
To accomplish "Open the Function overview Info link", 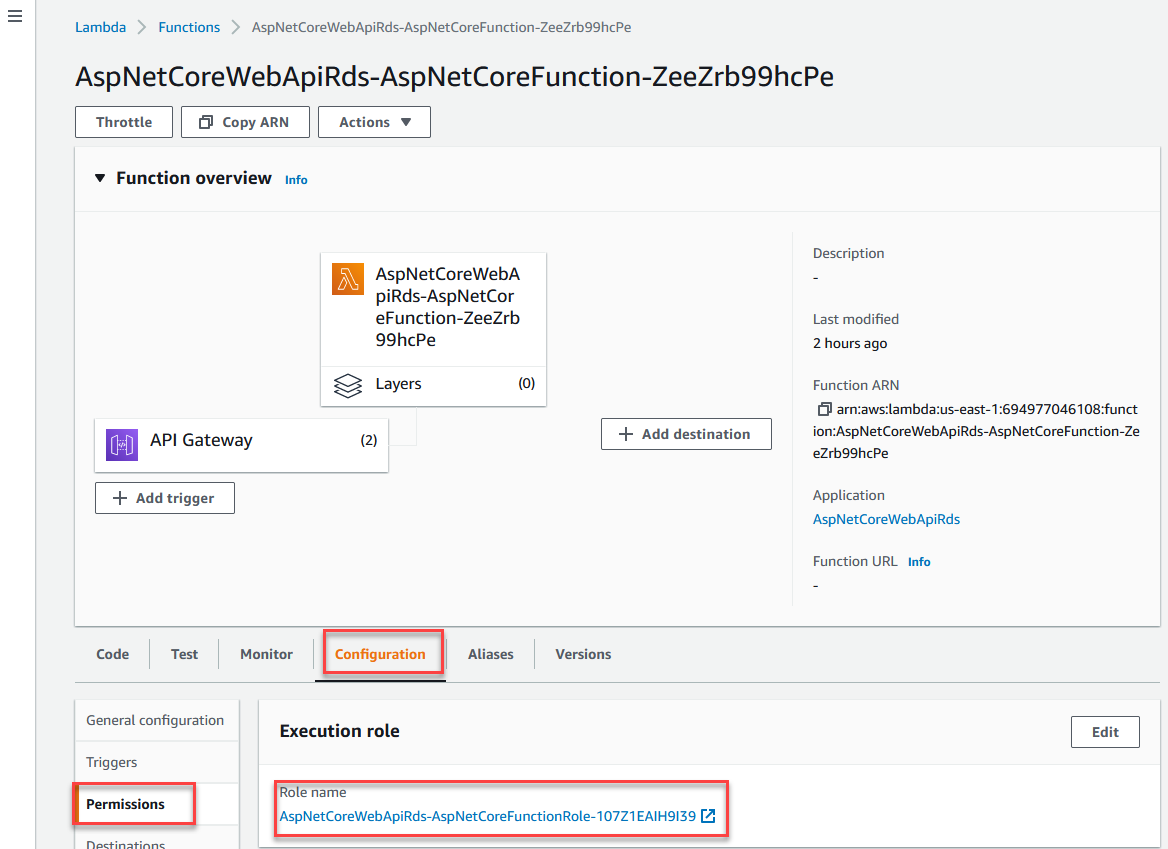I will coord(296,179).
